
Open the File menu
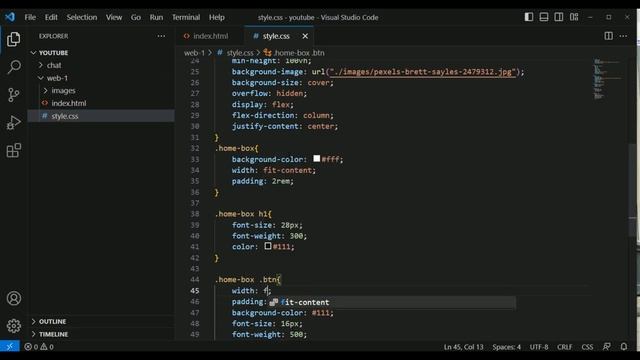click(x=30, y=17)
